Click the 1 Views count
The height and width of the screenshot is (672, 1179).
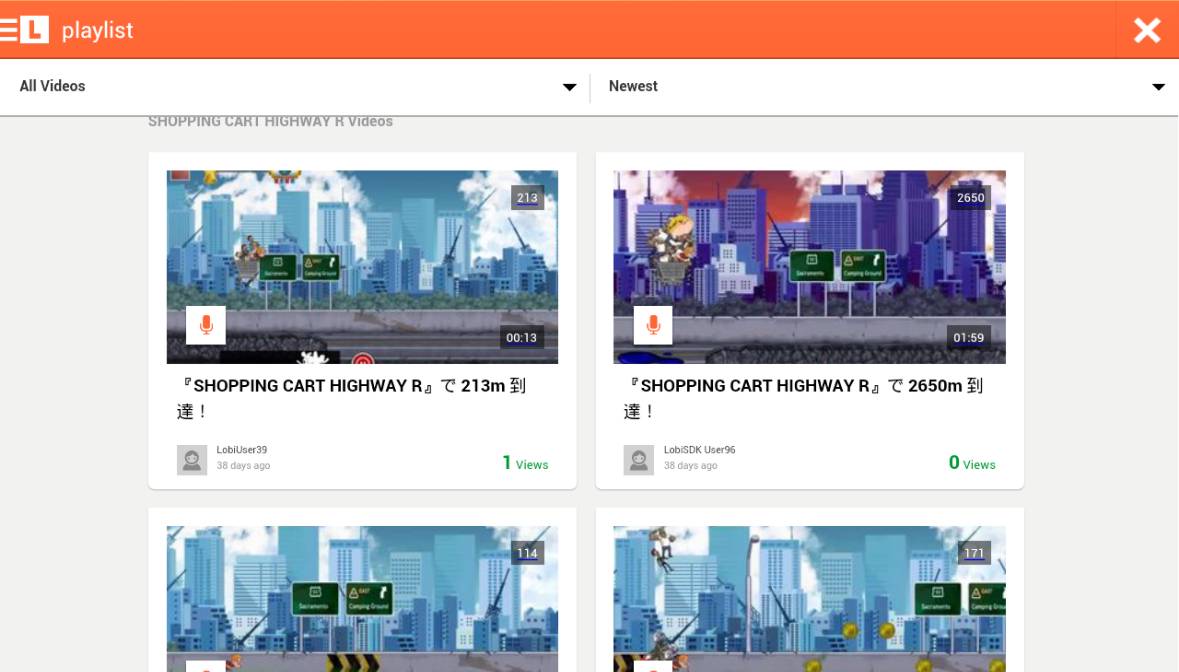click(525, 463)
